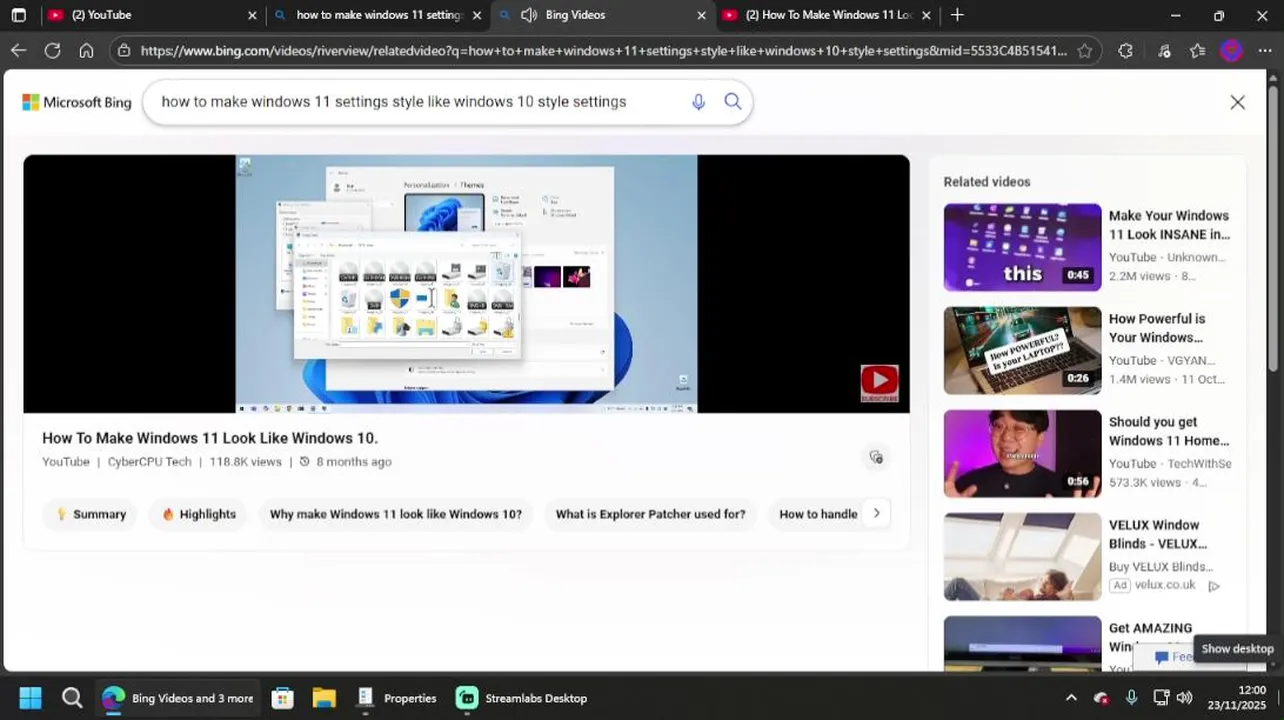Screen dimensions: 1284x720
Task: Open 'VELUX Window Blinds - VELUX...' ad title
Action: point(1158,534)
